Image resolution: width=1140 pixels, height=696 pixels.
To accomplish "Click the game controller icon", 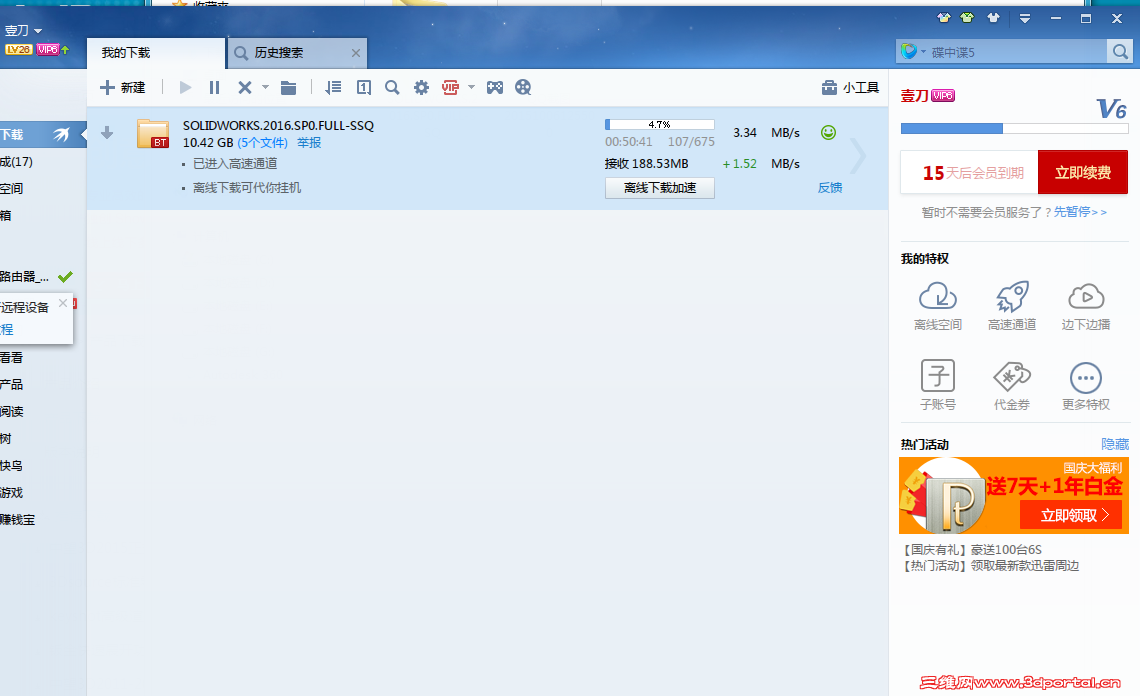I will [494, 88].
